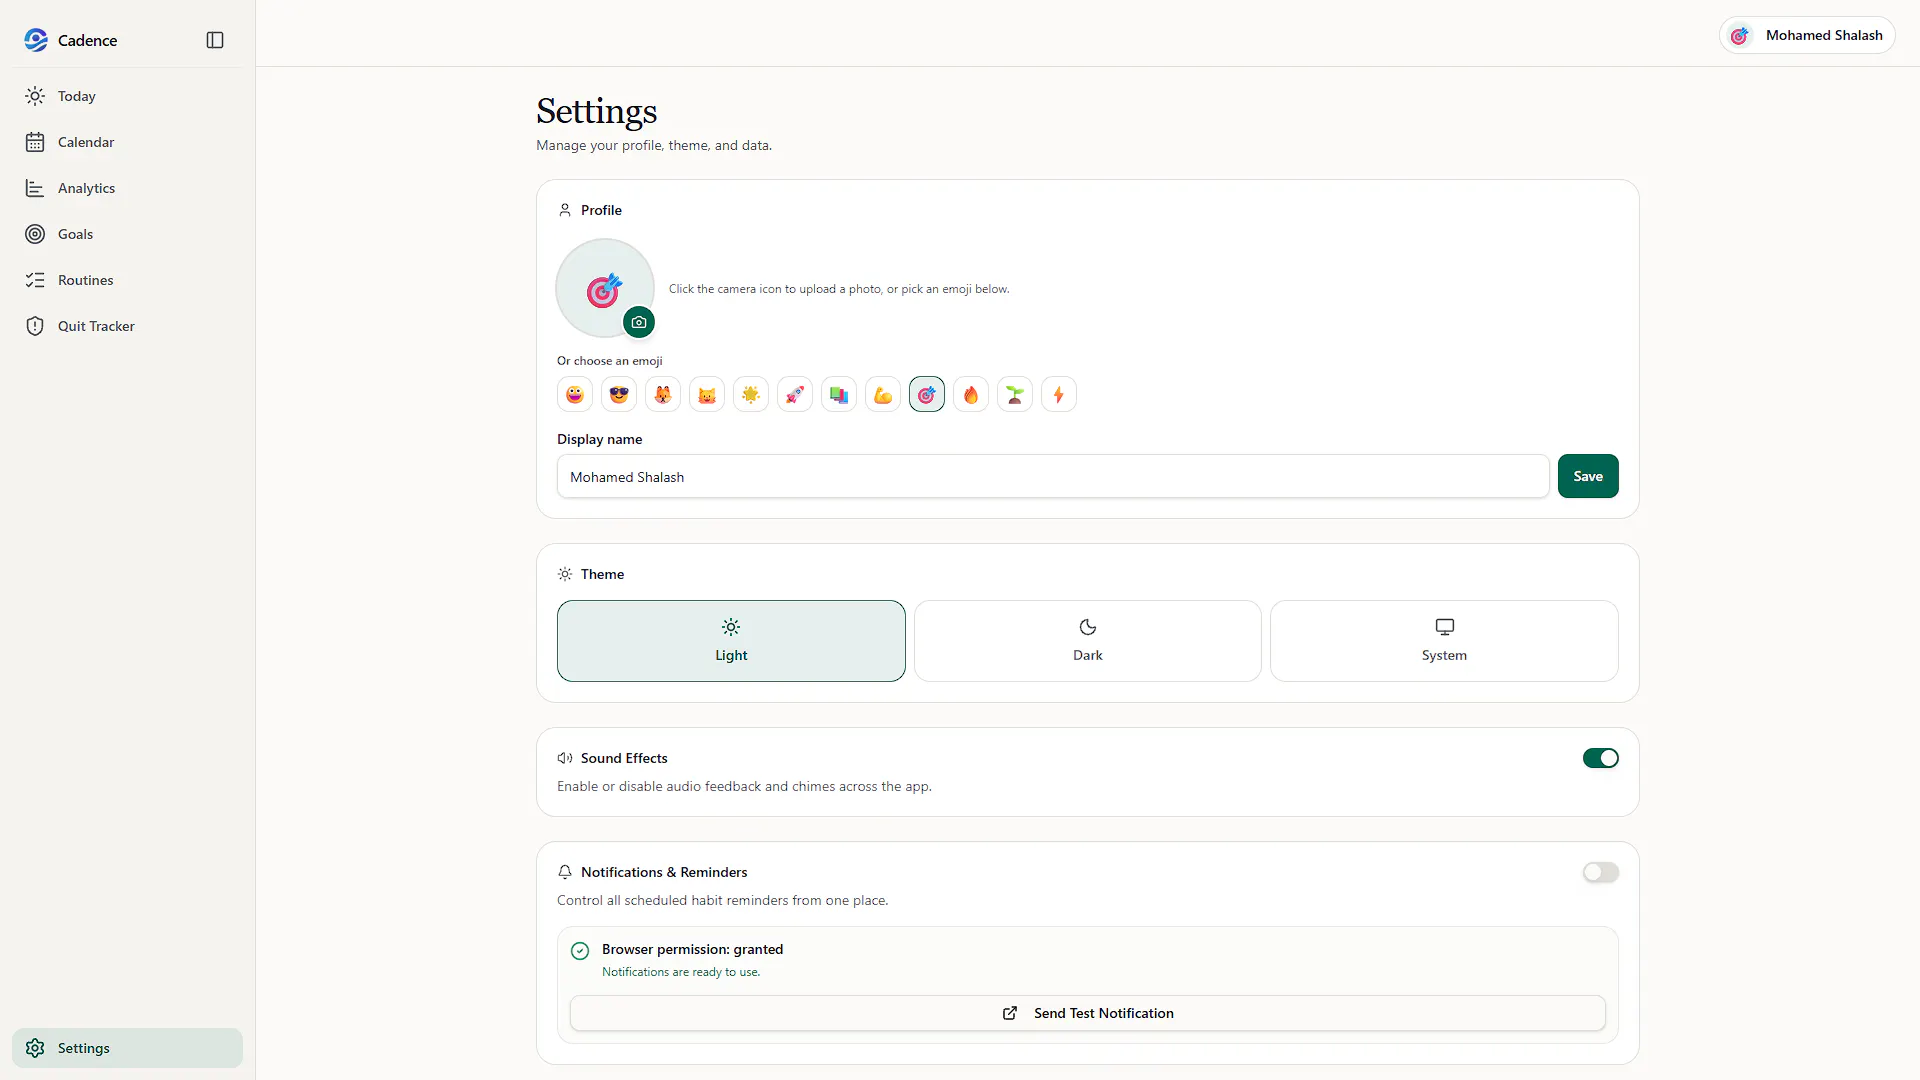
Task: Choose the fox emoji avatar
Action: pyautogui.click(x=663, y=395)
